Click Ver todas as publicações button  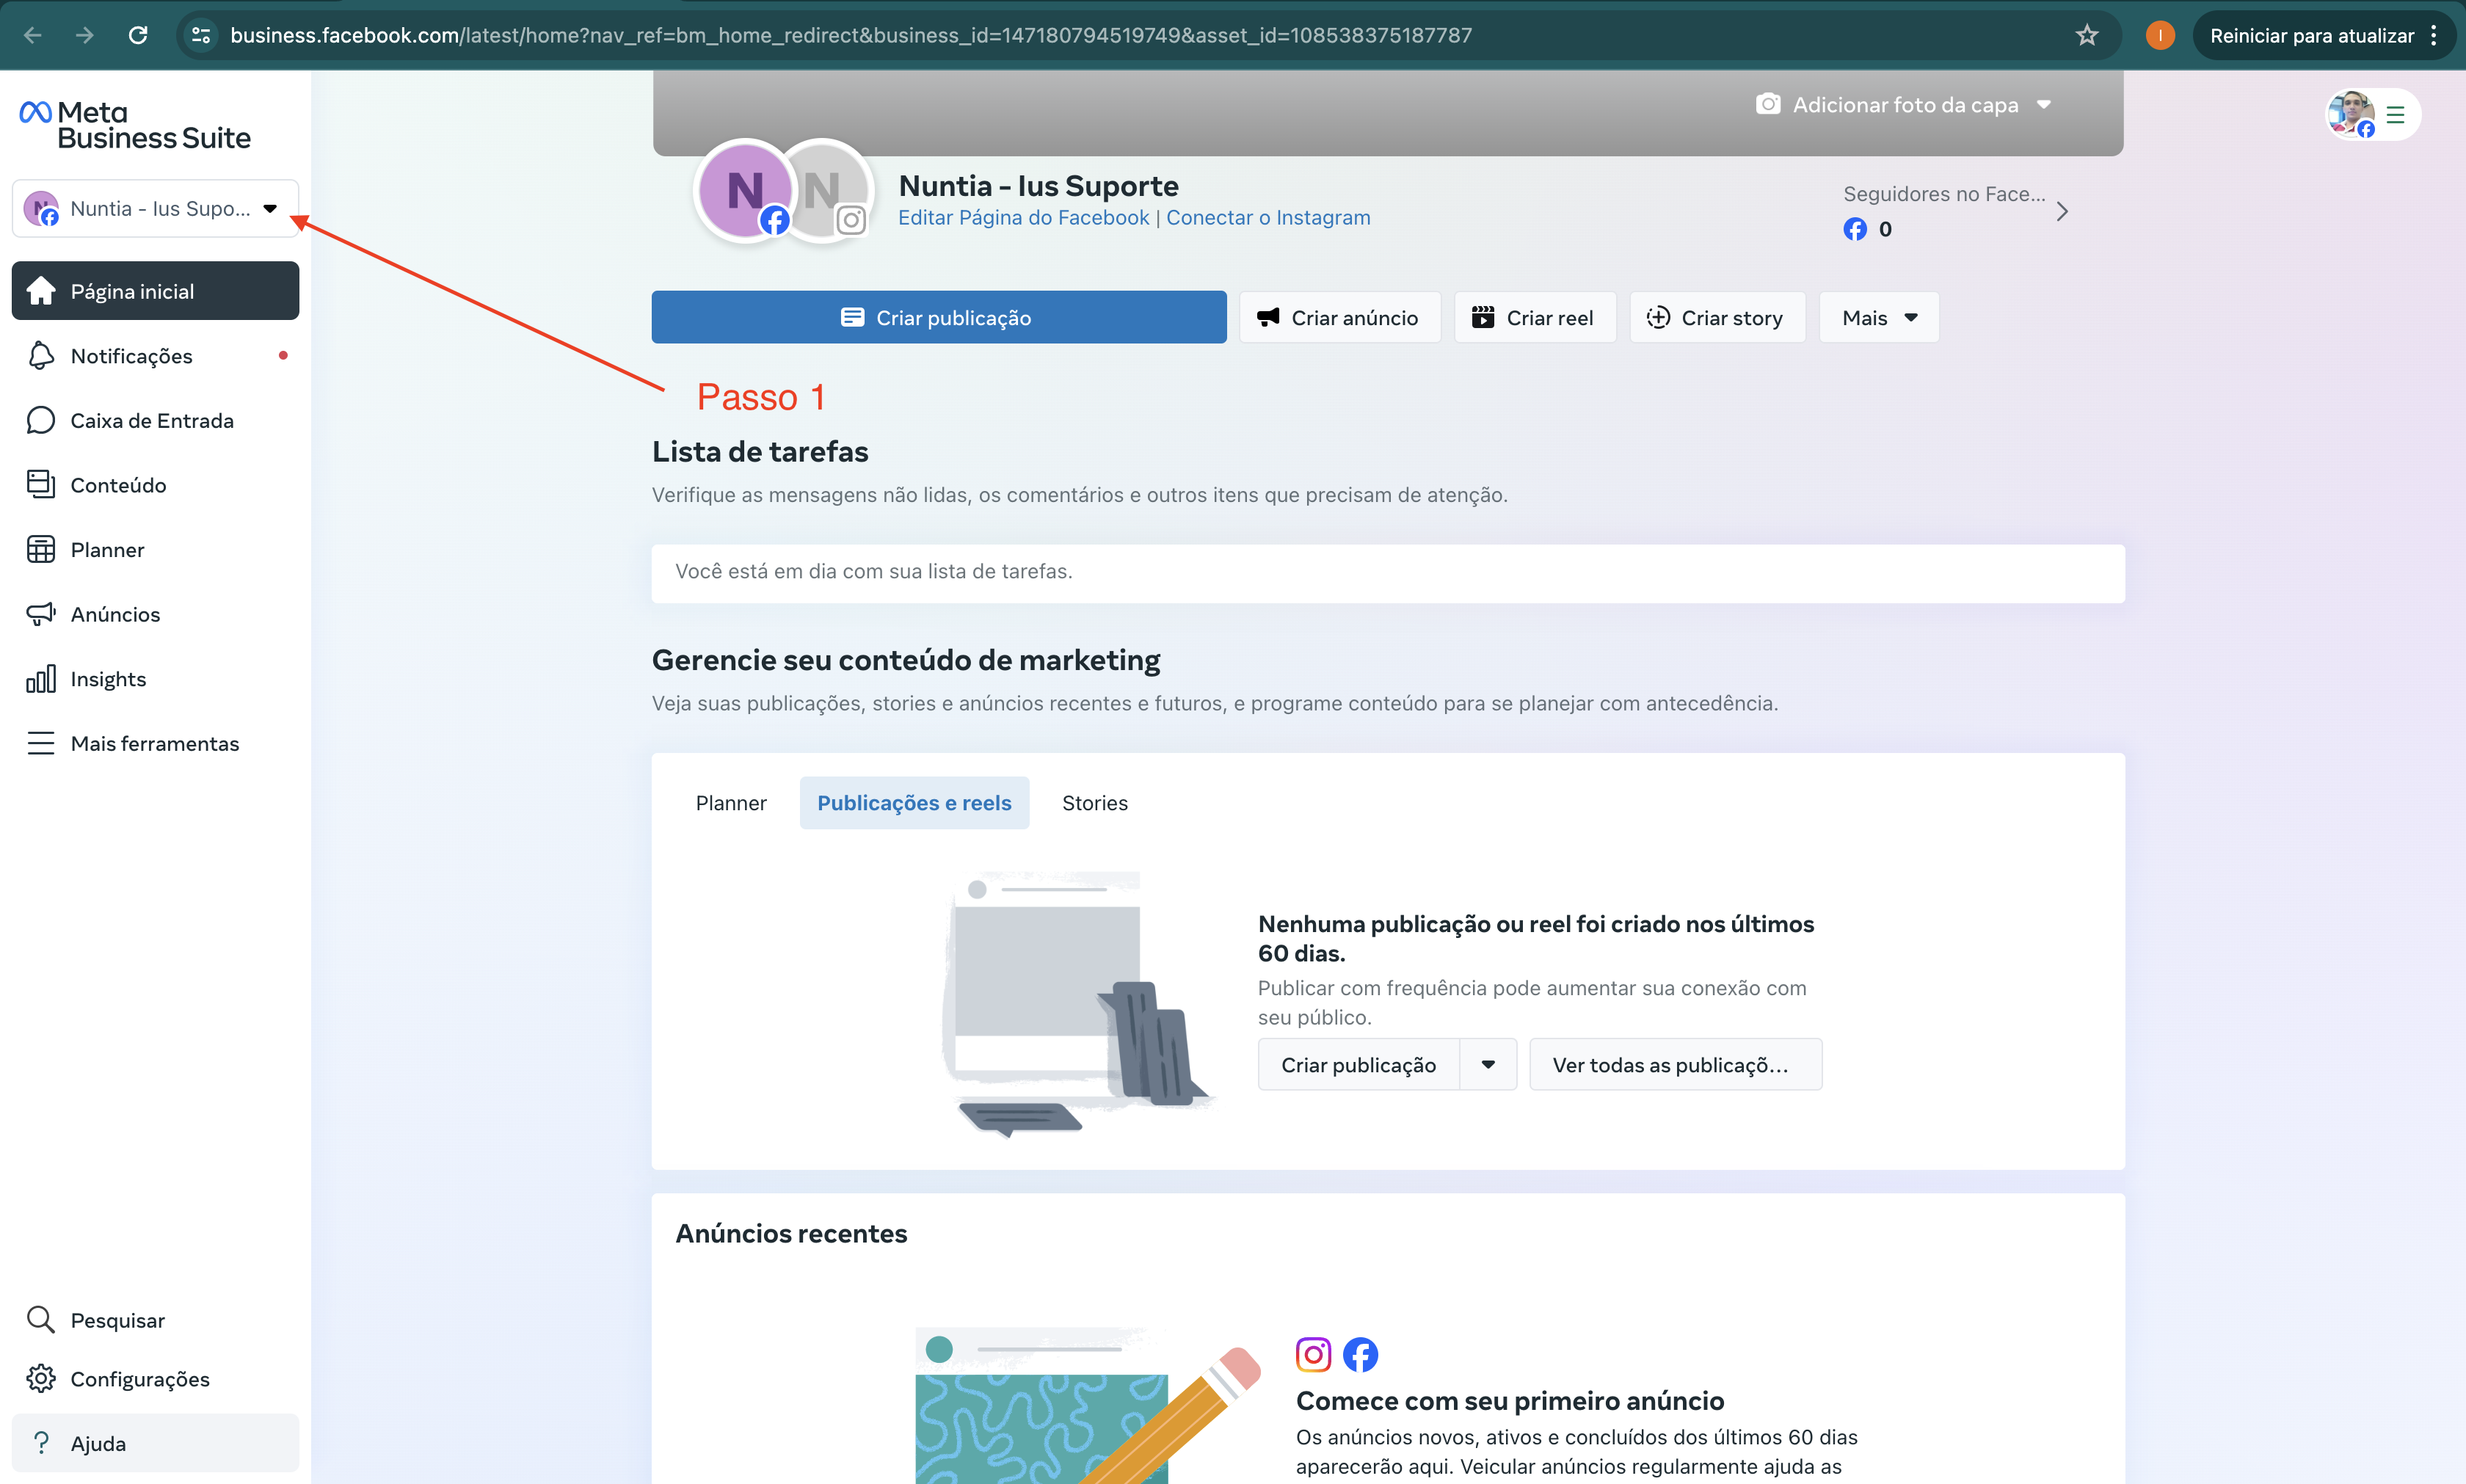pos(1676,1065)
